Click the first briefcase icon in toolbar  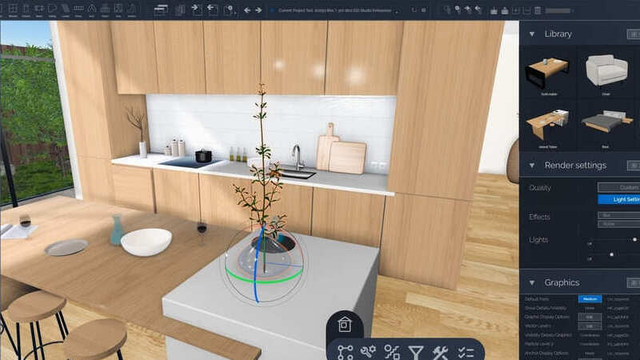494,11
